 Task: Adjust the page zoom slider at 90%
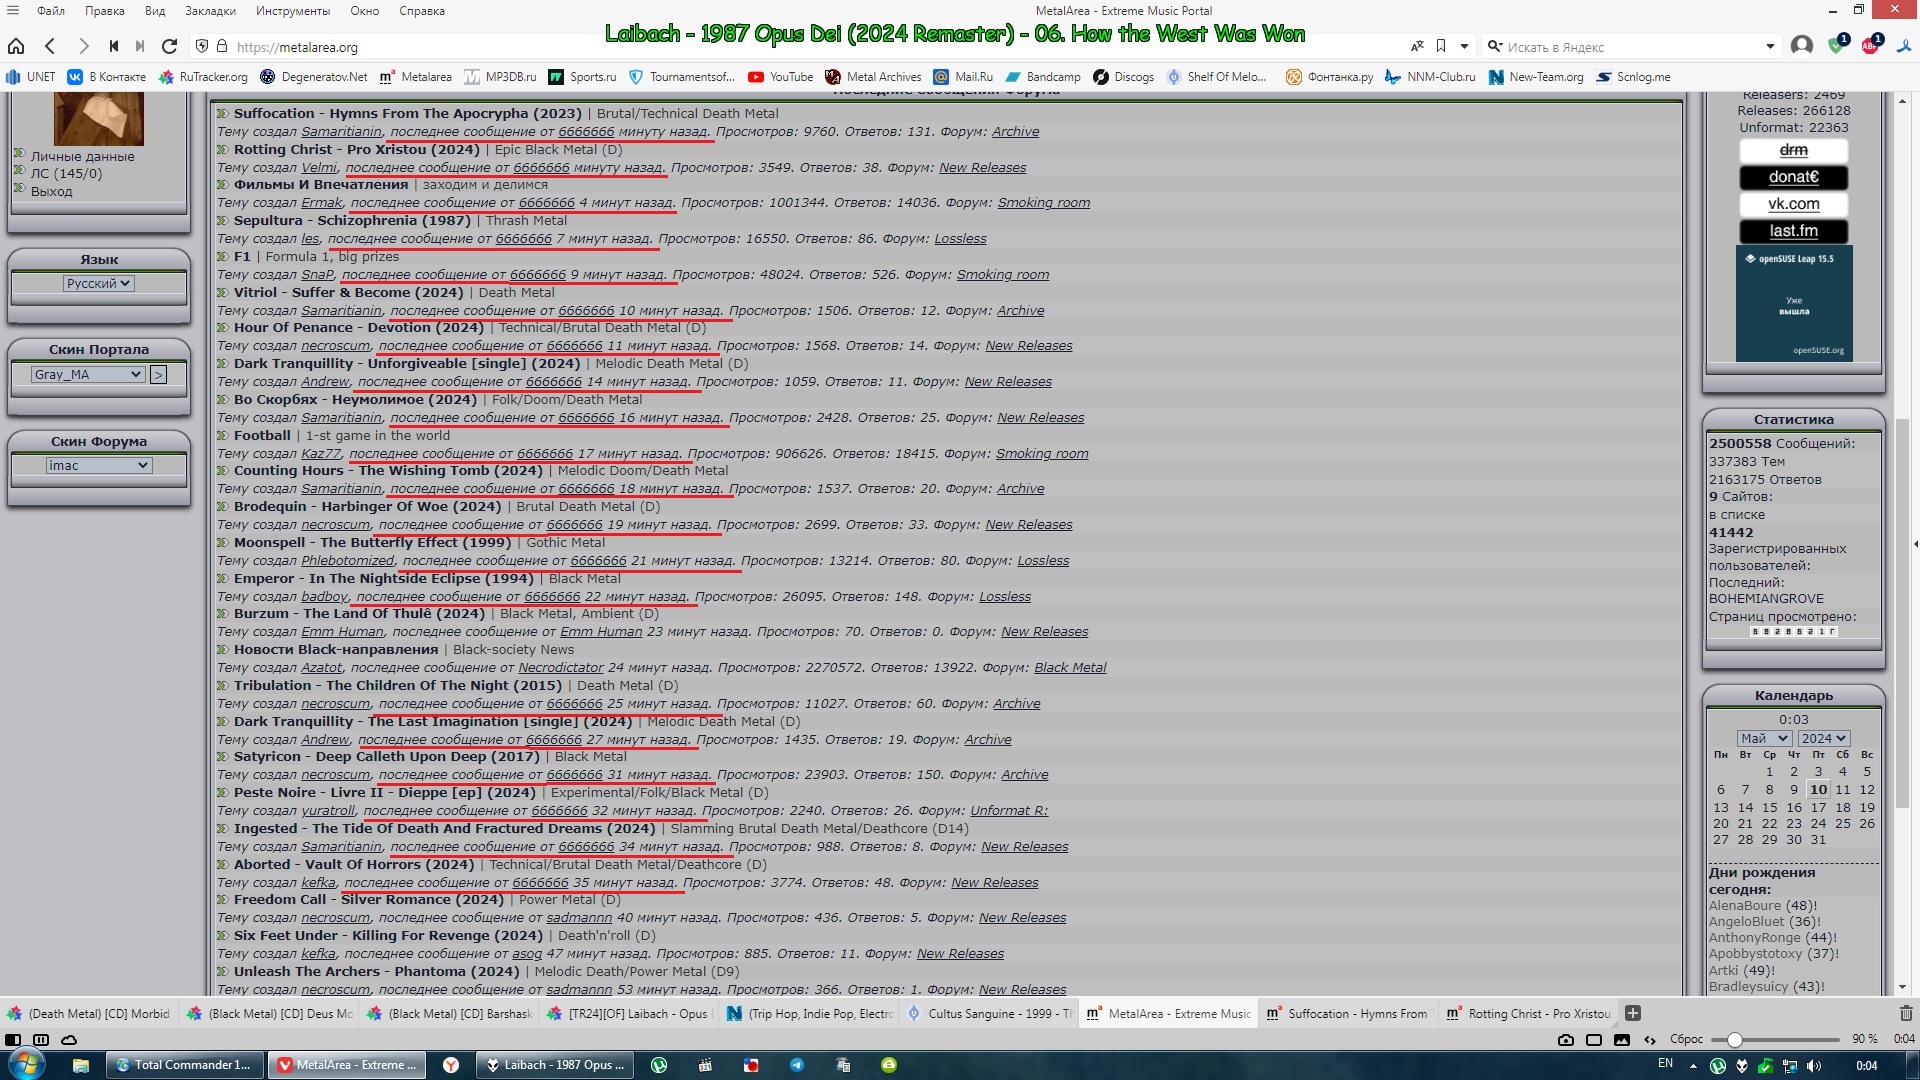1735,1039
